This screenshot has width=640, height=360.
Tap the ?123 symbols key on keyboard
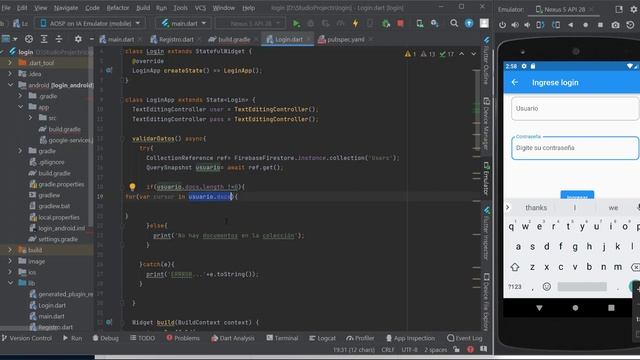pyautogui.click(x=515, y=287)
